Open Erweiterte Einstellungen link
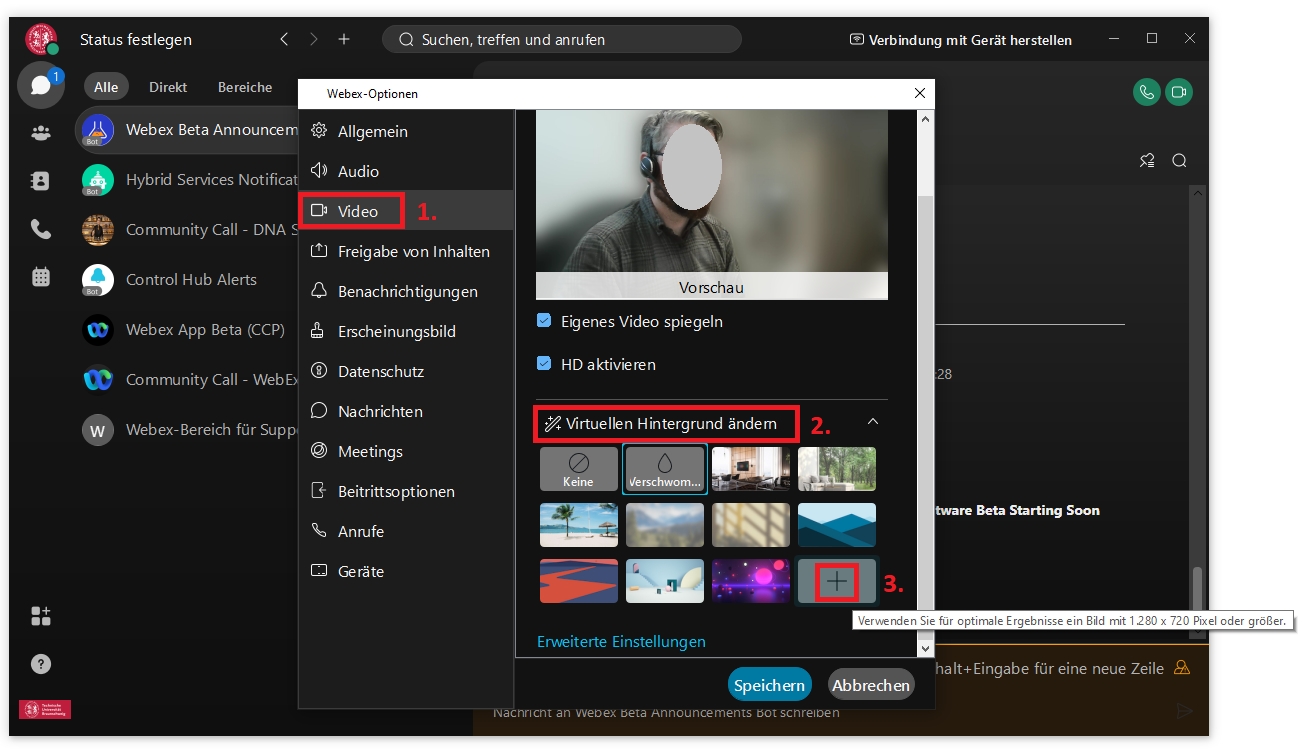Image resolution: width=1298 pixels, height=750 pixels. click(621, 642)
